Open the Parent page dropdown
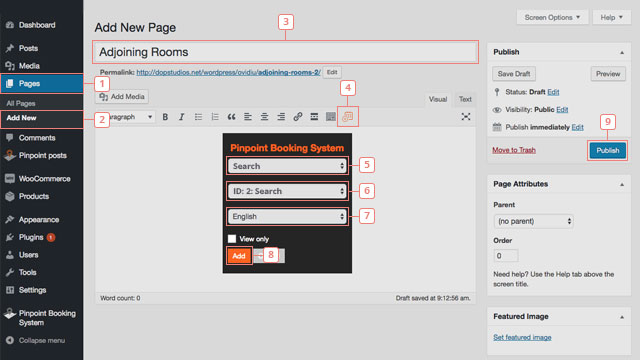 tap(533, 221)
